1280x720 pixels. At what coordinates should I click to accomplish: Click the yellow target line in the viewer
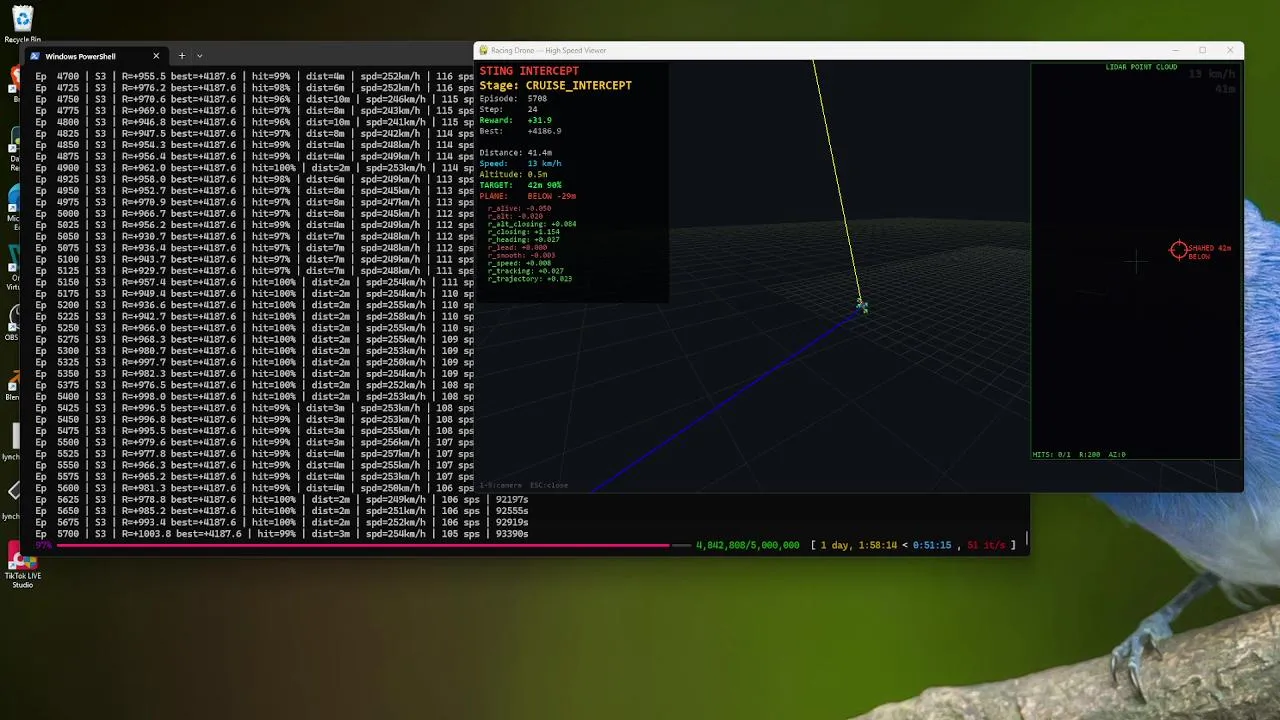click(x=837, y=182)
